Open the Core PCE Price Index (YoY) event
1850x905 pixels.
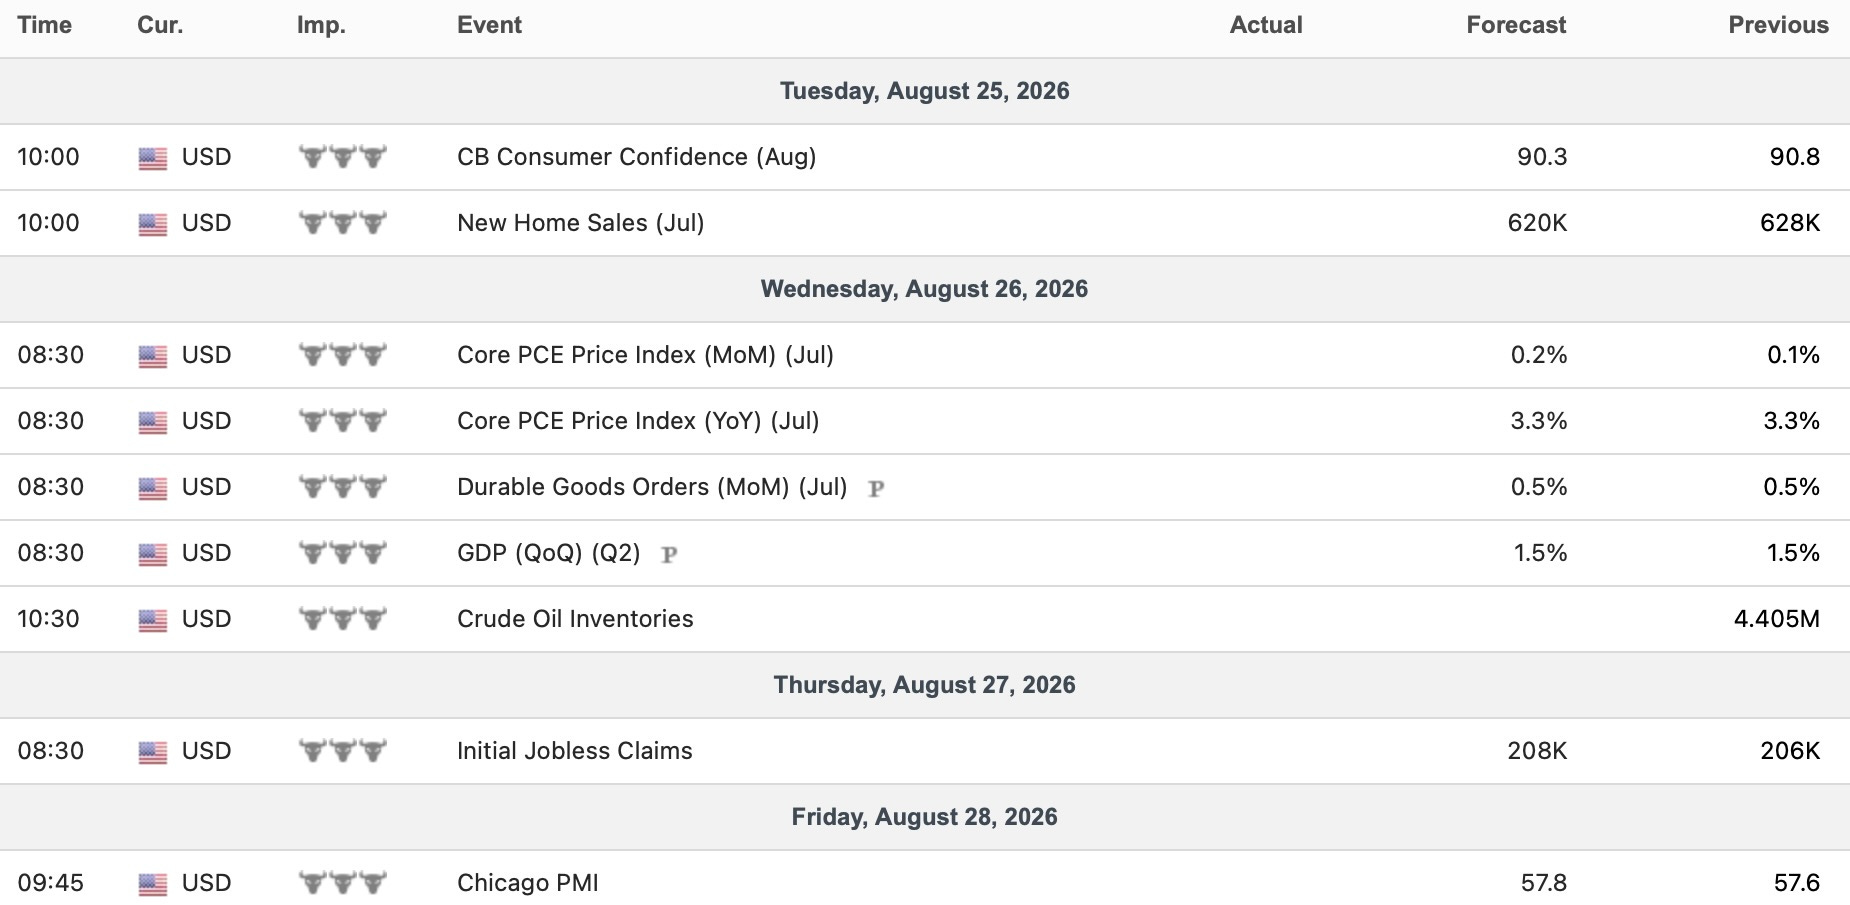[638, 421]
